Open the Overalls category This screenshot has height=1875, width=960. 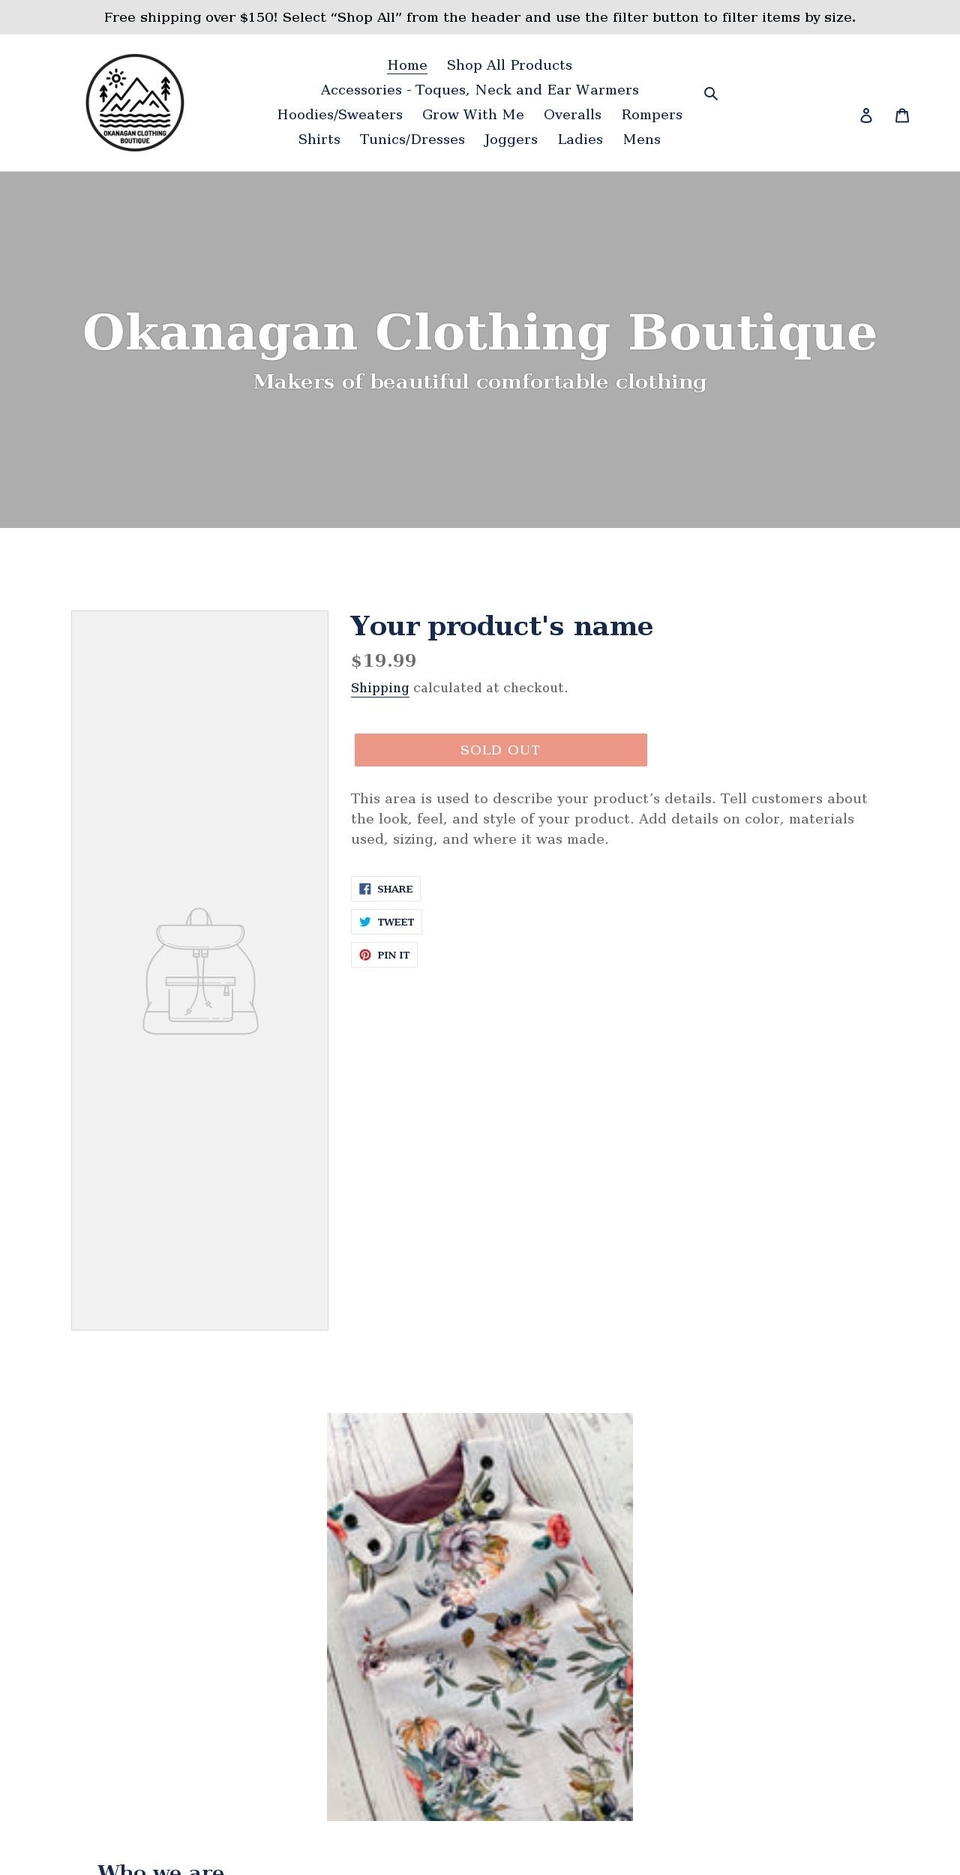click(572, 115)
